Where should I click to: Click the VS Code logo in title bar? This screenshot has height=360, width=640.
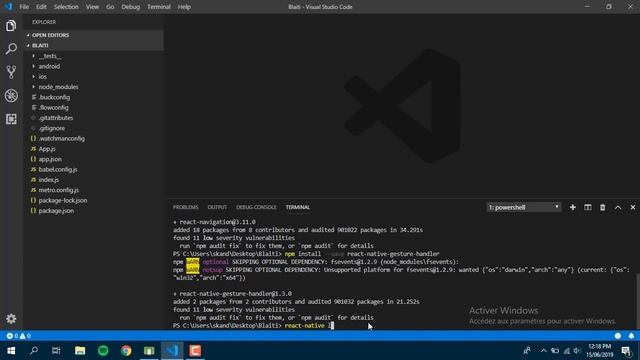(8, 7)
